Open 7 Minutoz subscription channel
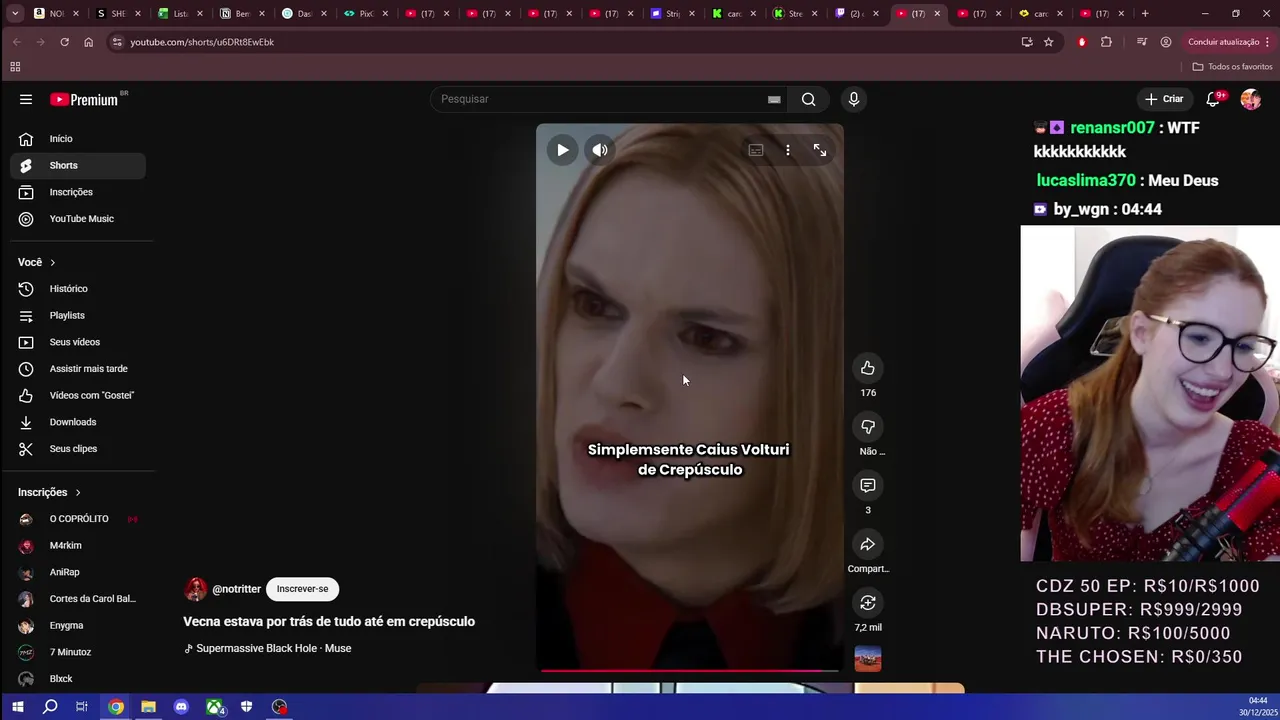The width and height of the screenshot is (1280, 720). point(78,652)
